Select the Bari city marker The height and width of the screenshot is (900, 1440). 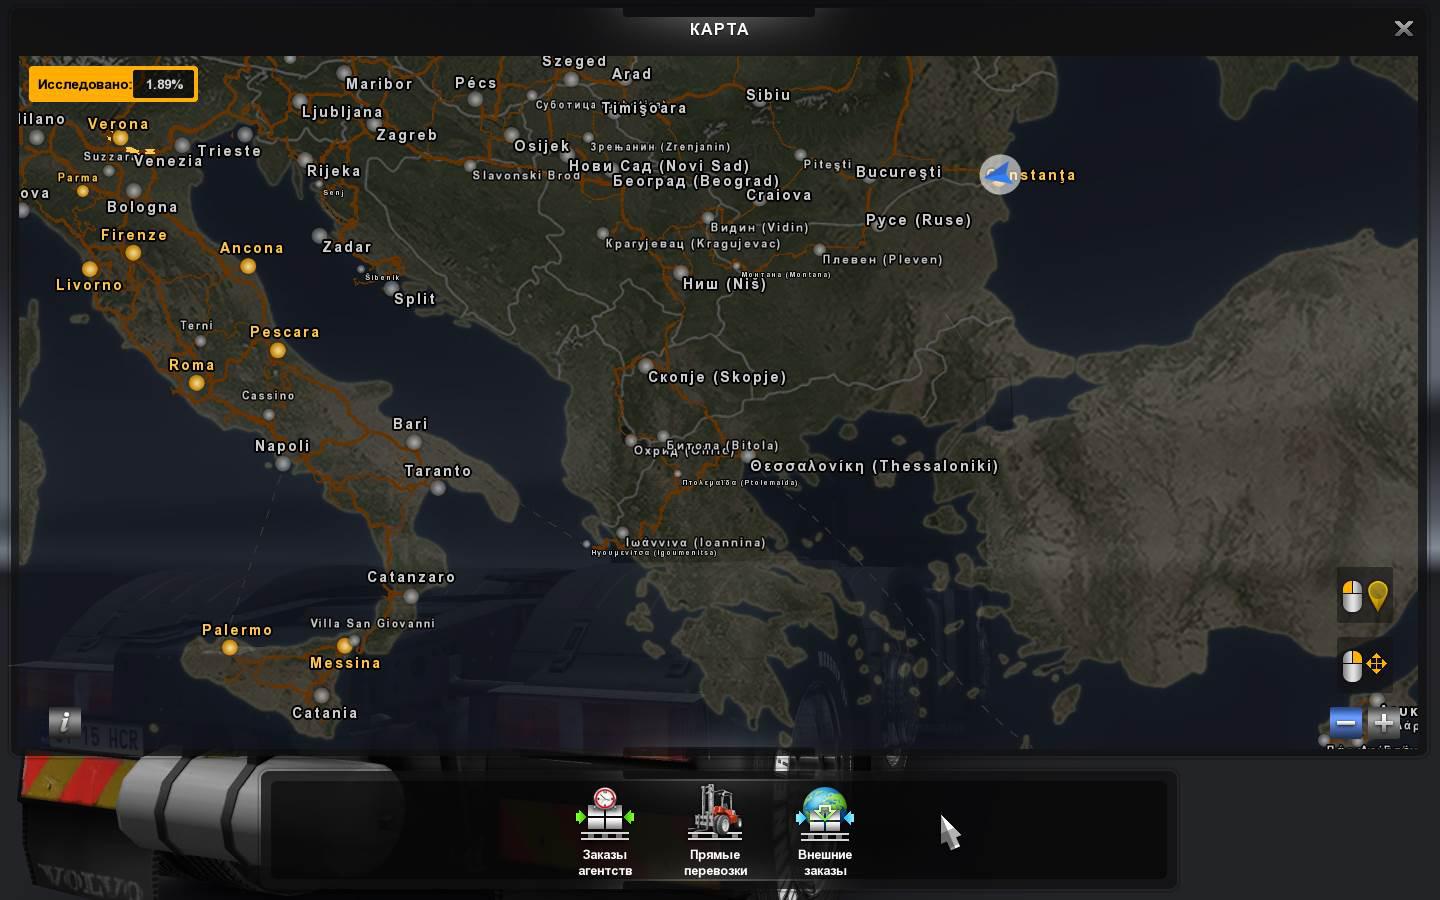pyautogui.click(x=413, y=442)
